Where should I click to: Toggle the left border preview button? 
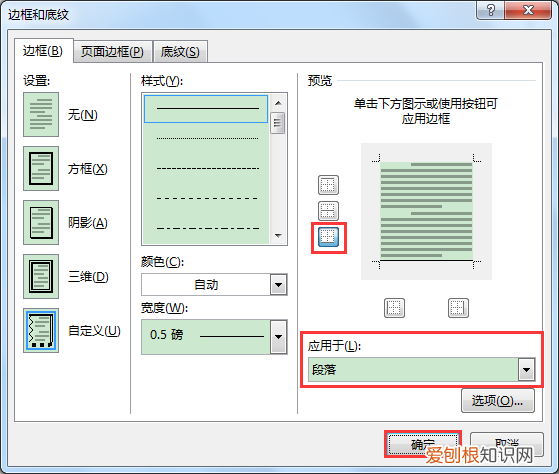pyautogui.click(x=394, y=308)
